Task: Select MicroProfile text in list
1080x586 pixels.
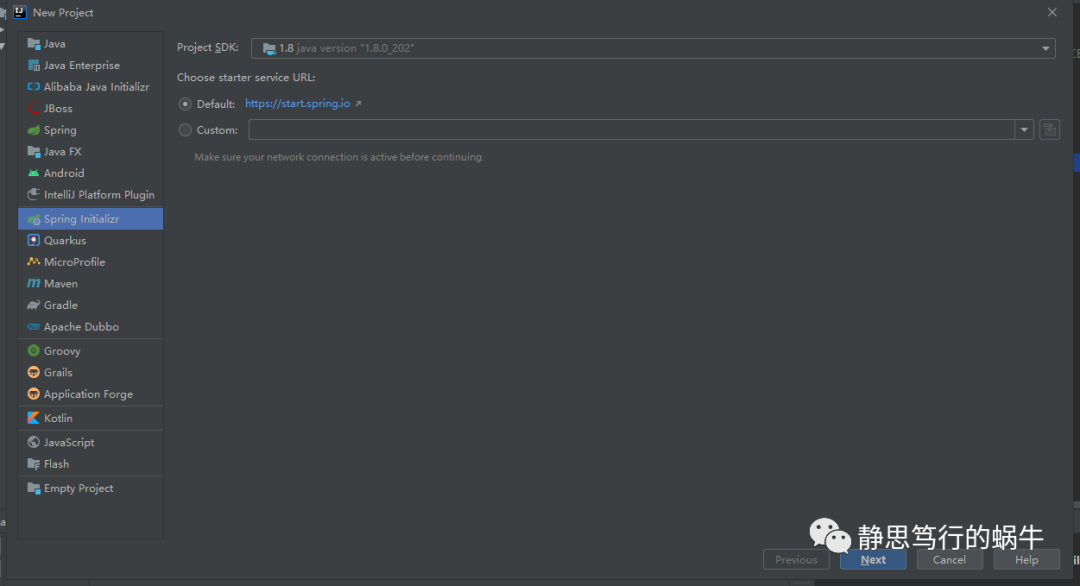Action: pos(74,262)
